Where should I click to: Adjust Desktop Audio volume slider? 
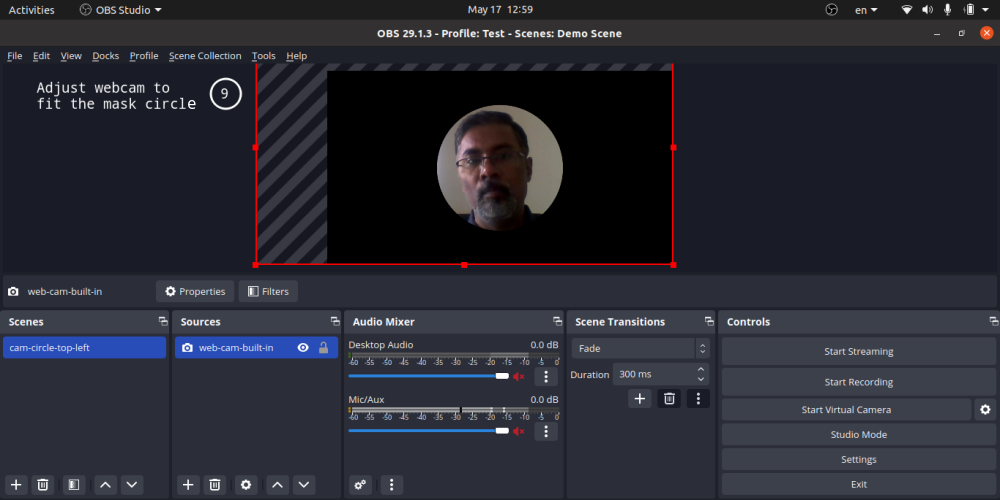click(429, 376)
